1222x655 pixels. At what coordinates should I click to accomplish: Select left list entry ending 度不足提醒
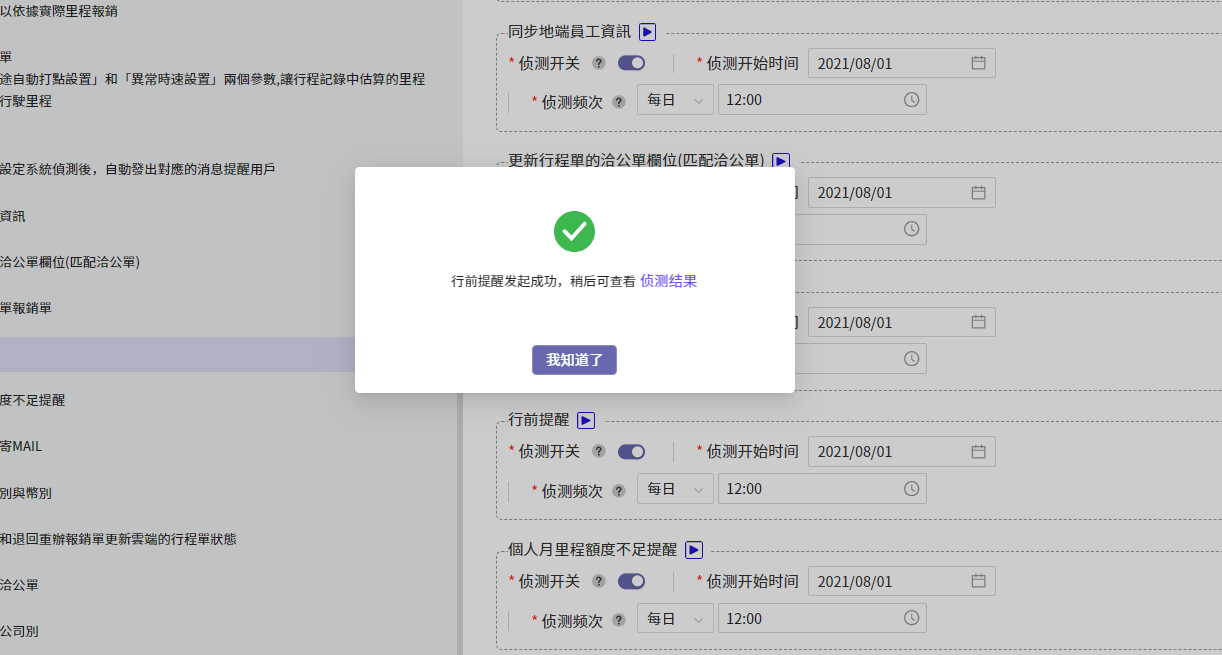point(33,400)
